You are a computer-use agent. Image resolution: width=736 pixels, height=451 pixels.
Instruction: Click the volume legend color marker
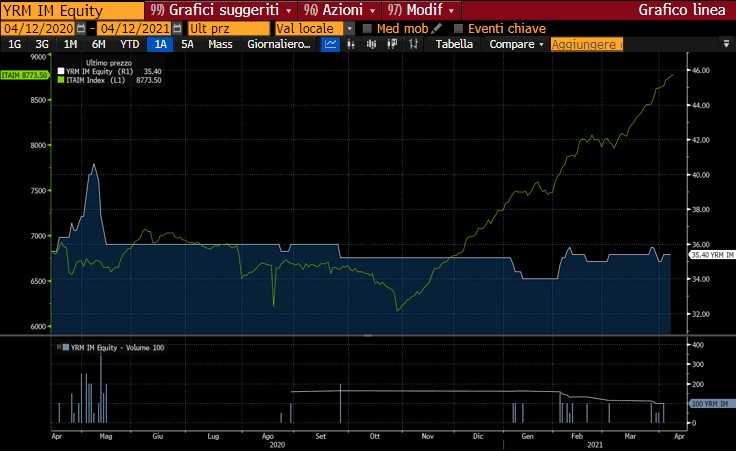tap(66, 348)
